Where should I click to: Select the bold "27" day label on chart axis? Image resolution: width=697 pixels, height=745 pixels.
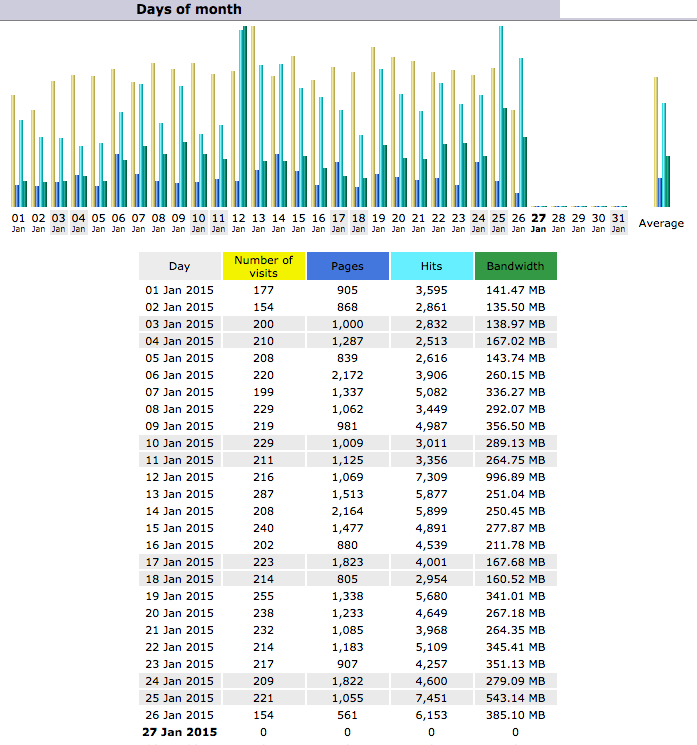[x=539, y=217]
